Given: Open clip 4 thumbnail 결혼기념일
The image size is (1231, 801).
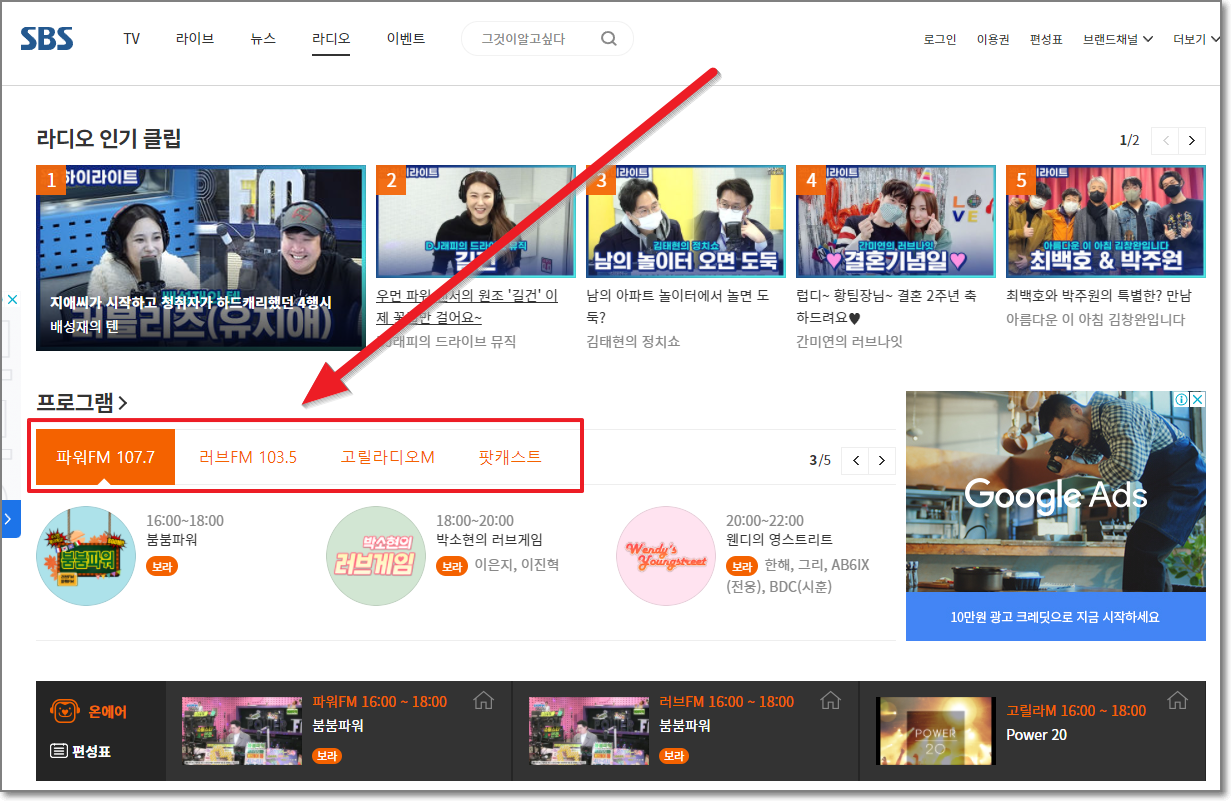Looking at the screenshot, I should tap(896, 221).
